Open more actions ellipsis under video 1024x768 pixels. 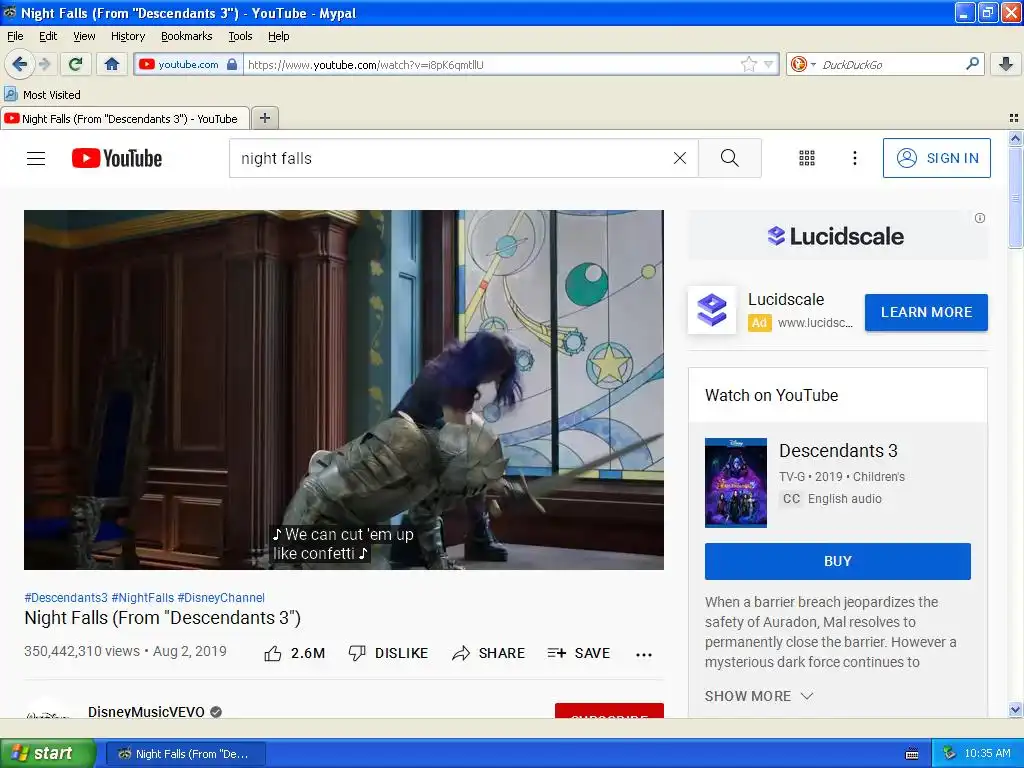(644, 654)
